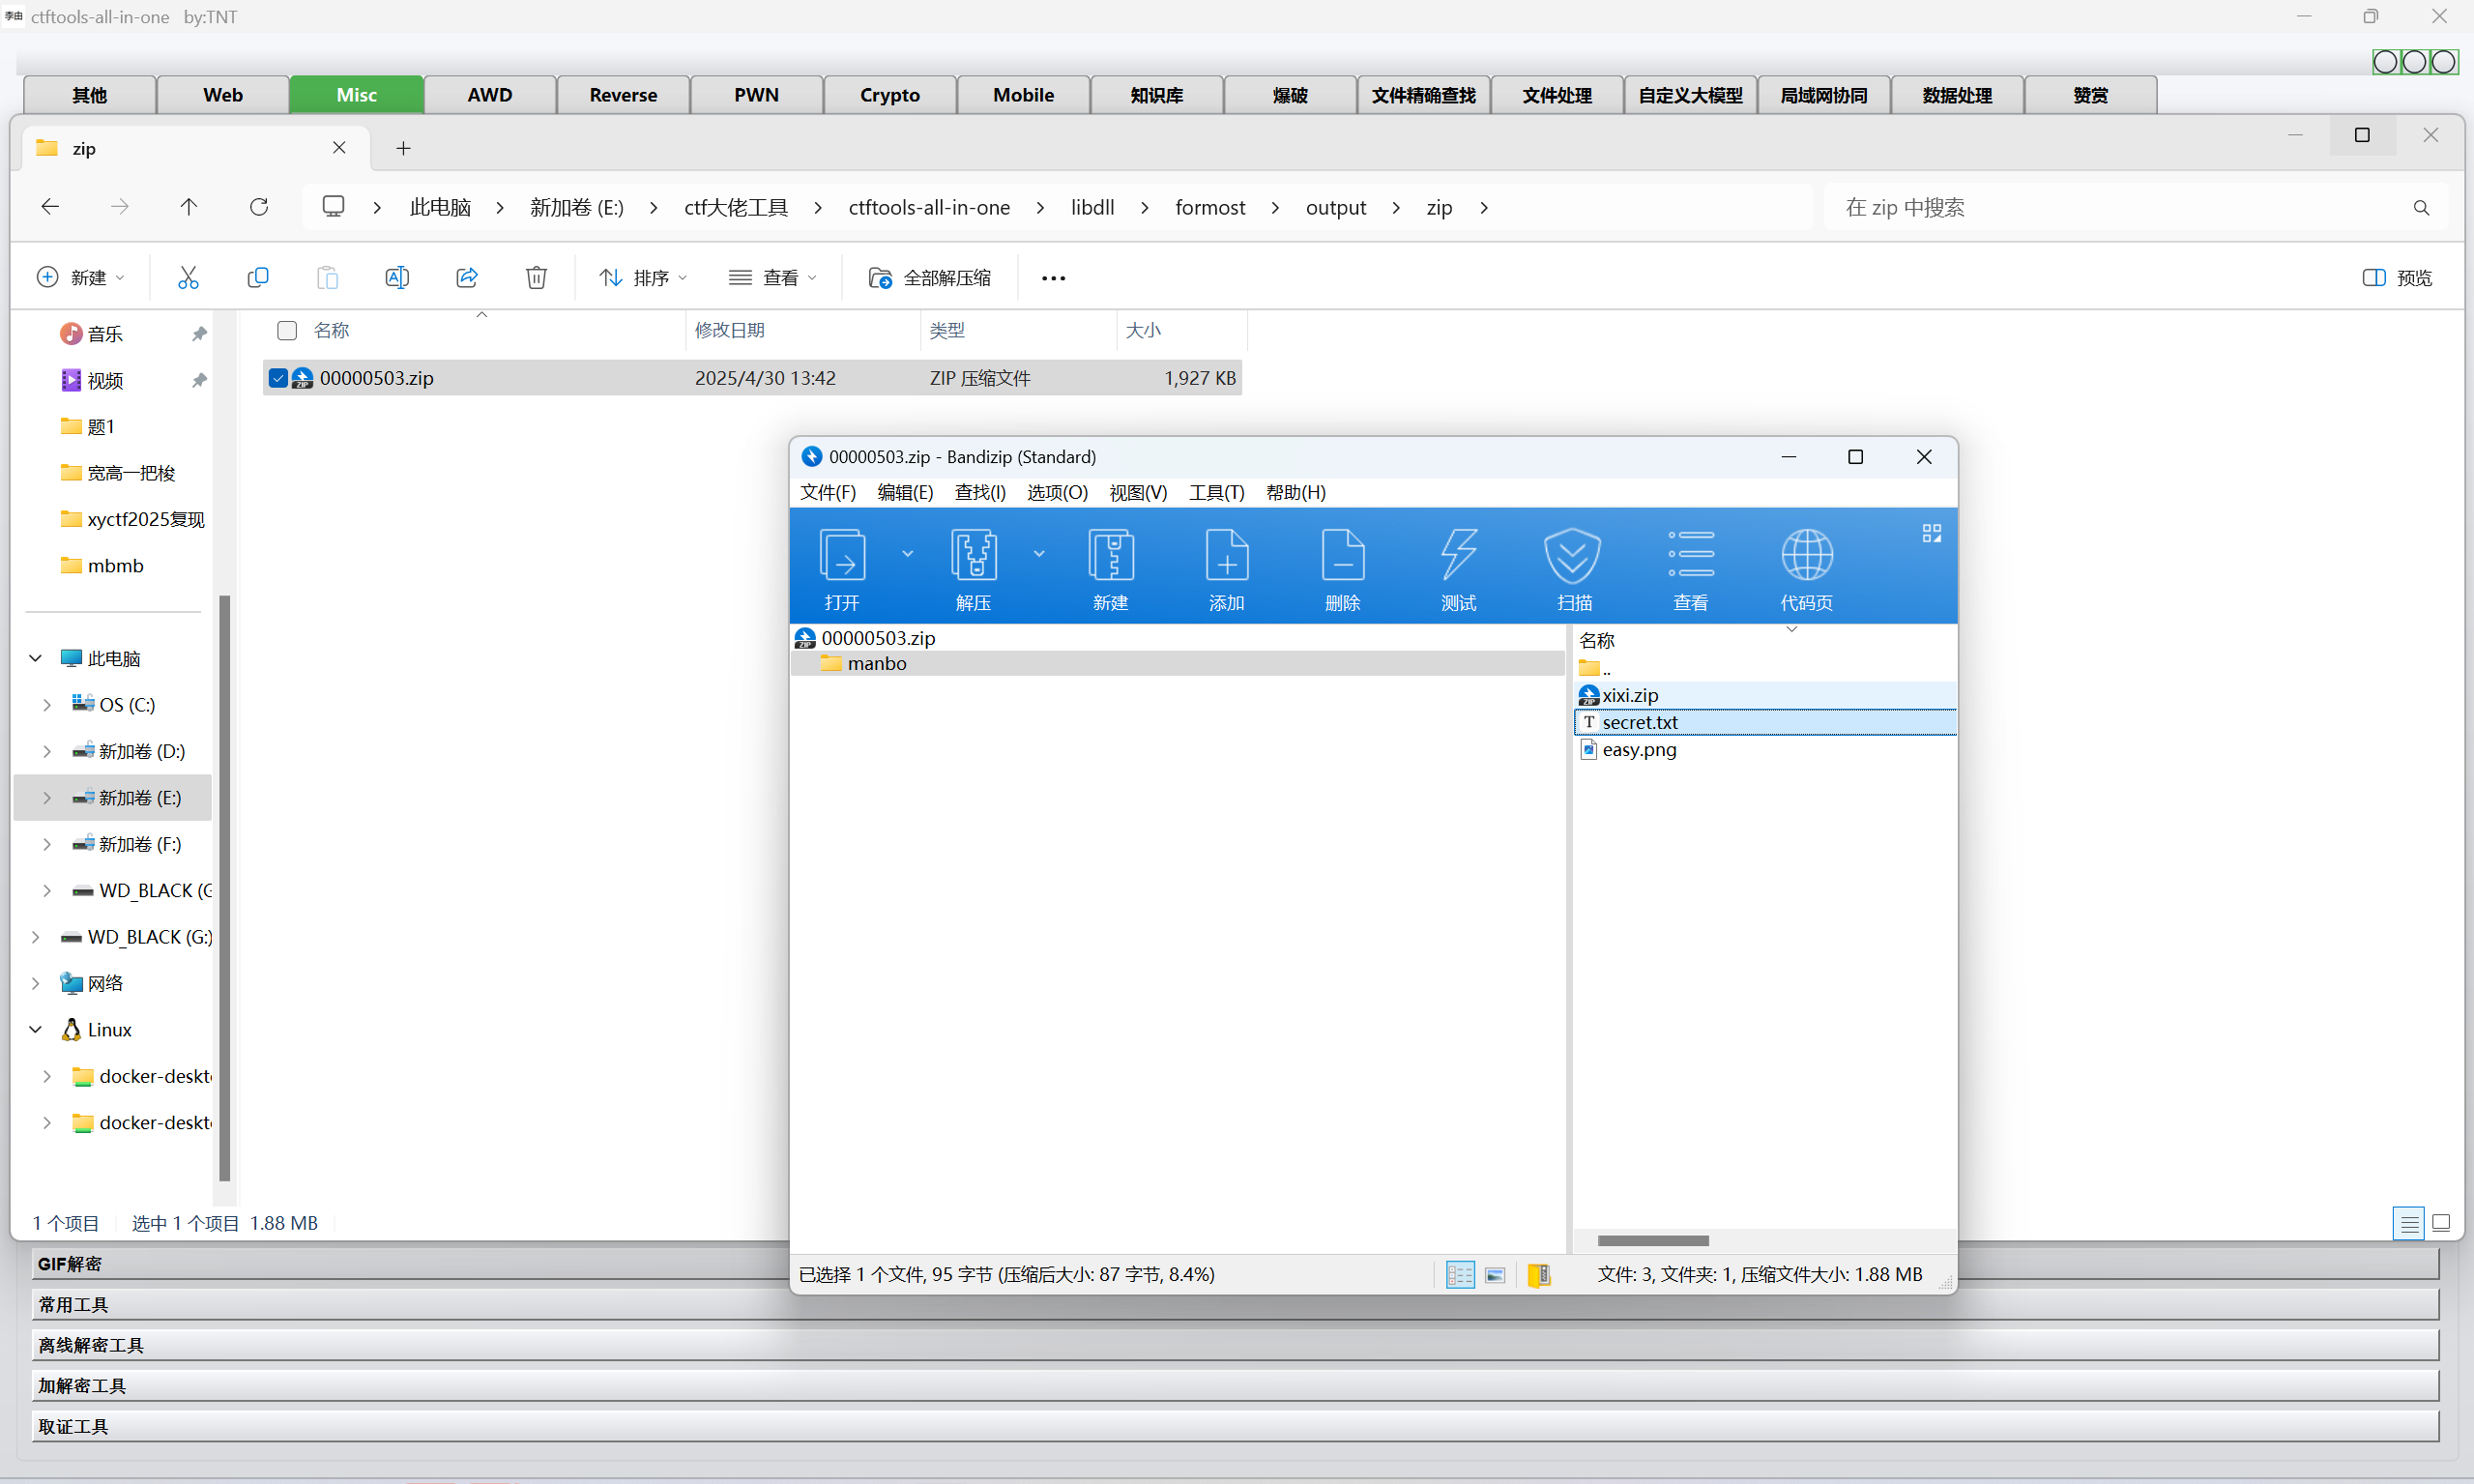Click the Rename icon in Explorer toolbar

[x=397, y=278]
